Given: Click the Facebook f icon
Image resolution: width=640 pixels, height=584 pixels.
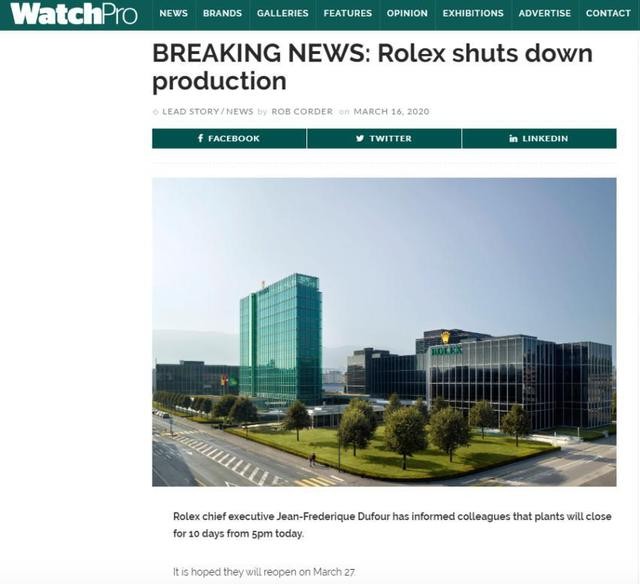Looking at the screenshot, I should click(x=200, y=138).
